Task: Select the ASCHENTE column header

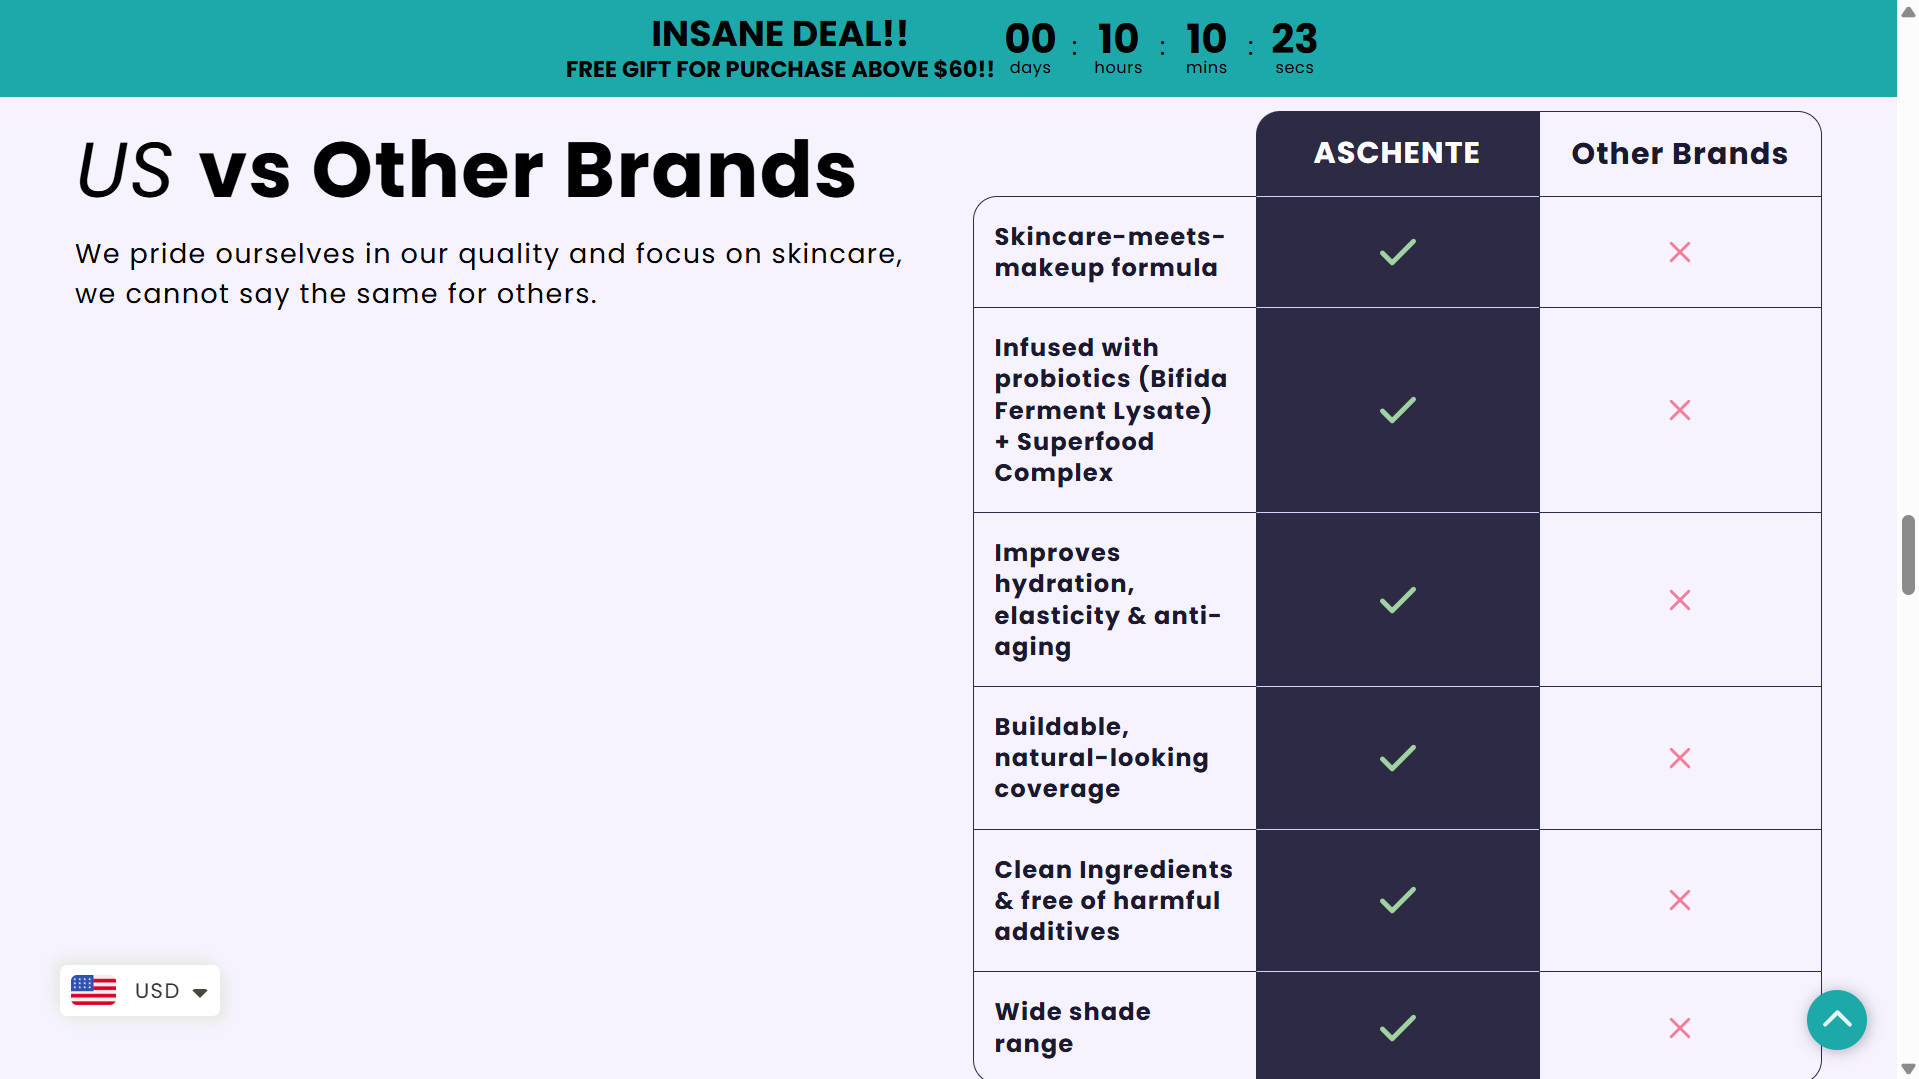Action: point(1396,153)
